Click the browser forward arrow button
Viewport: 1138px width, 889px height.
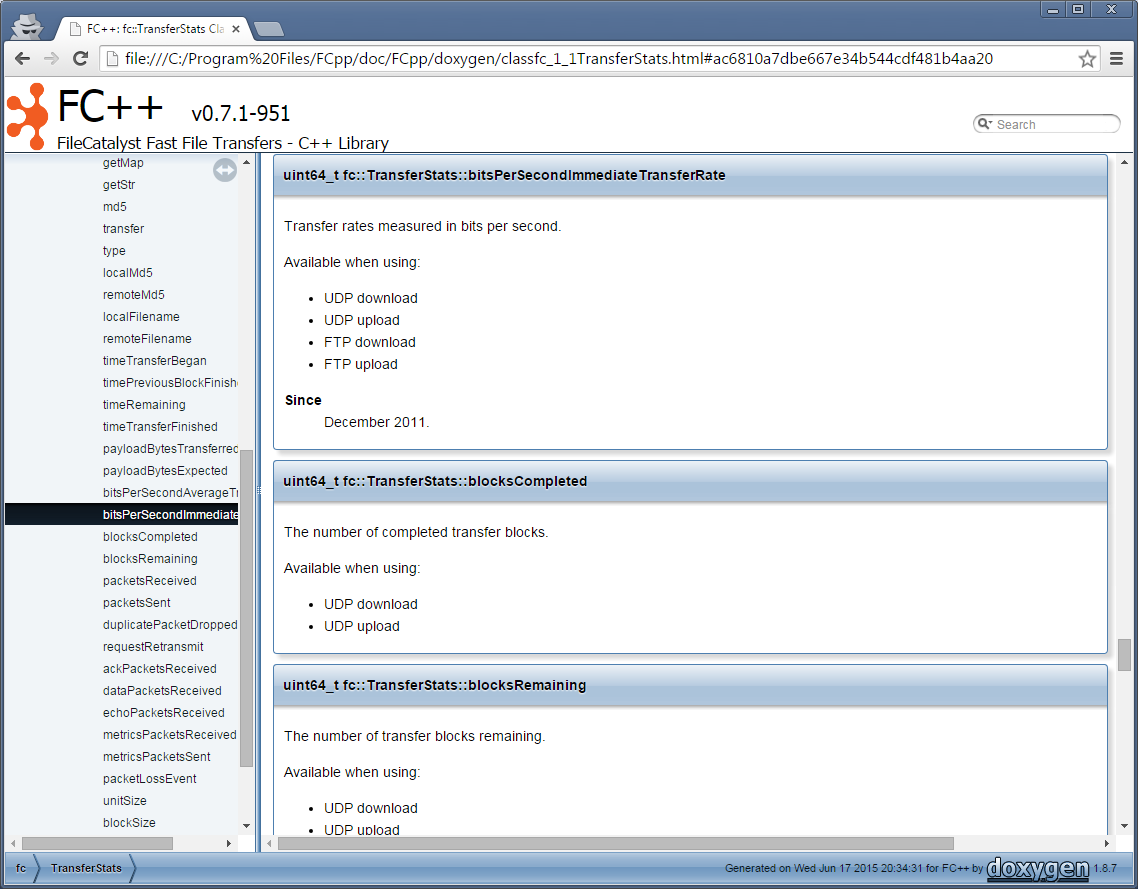tap(51, 59)
